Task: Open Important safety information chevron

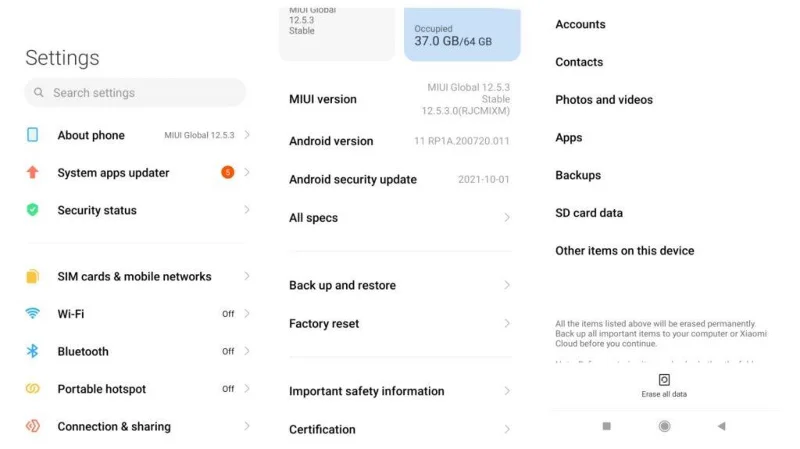Action: [507, 391]
